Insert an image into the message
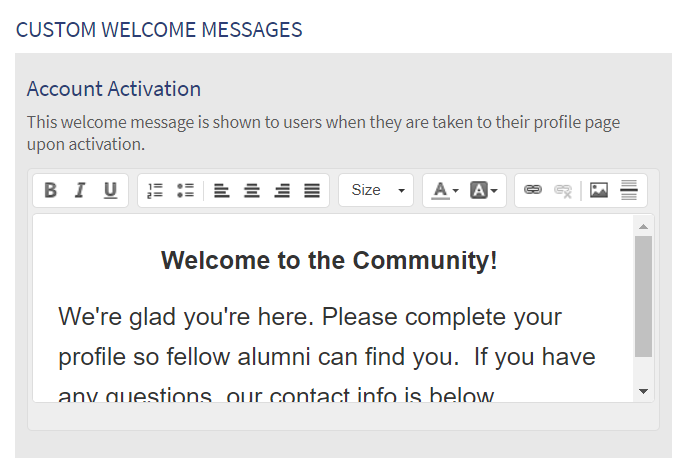Screen dimensions: 689x475 [x=599, y=190]
